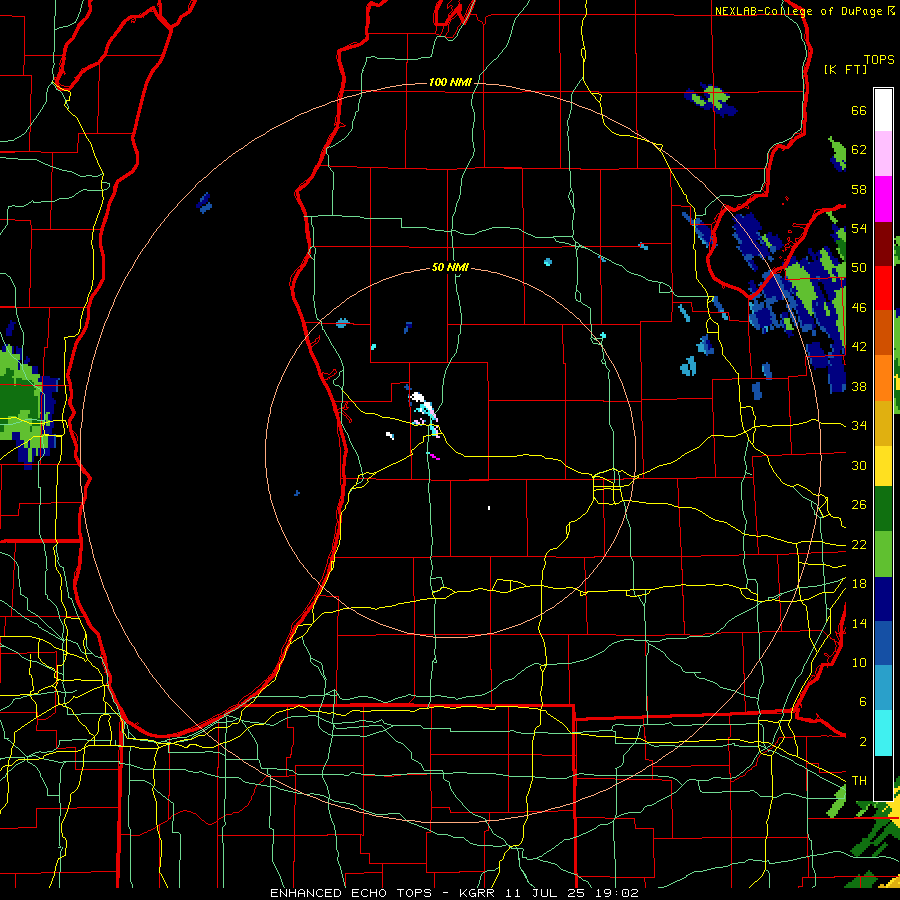This screenshot has height=900, width=900.
Task: Click the 6 legend value
Action: coord(862,702)
